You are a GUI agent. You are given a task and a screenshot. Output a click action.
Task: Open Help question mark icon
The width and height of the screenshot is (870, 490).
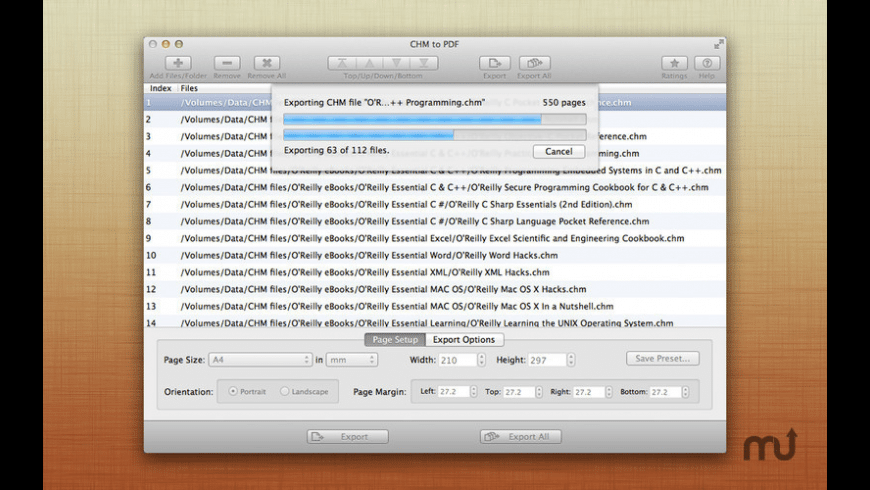707,63
